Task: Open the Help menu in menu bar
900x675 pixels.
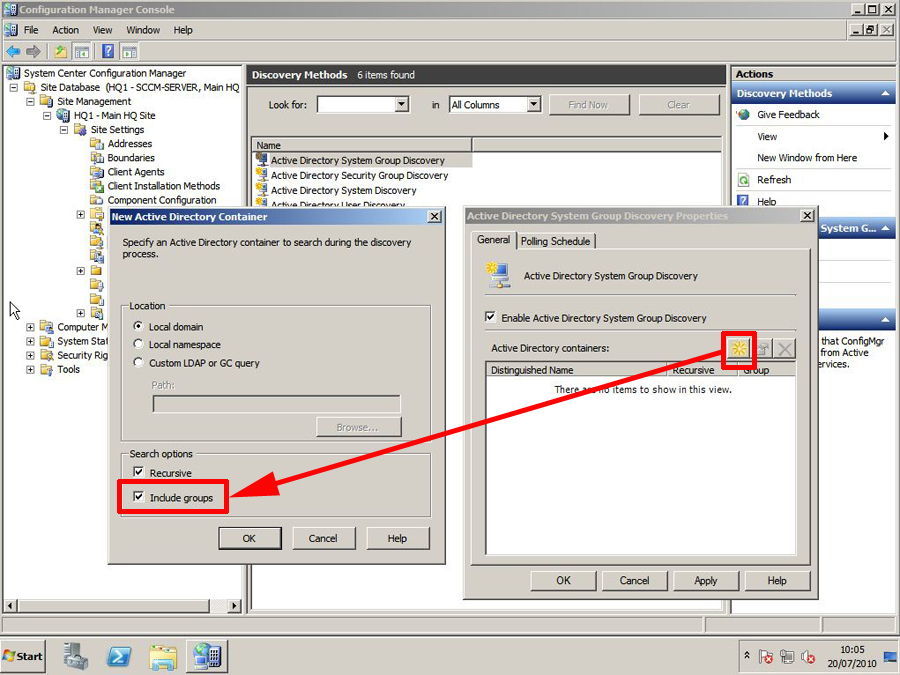Action: pyautogui.click(x=183, y=30)
